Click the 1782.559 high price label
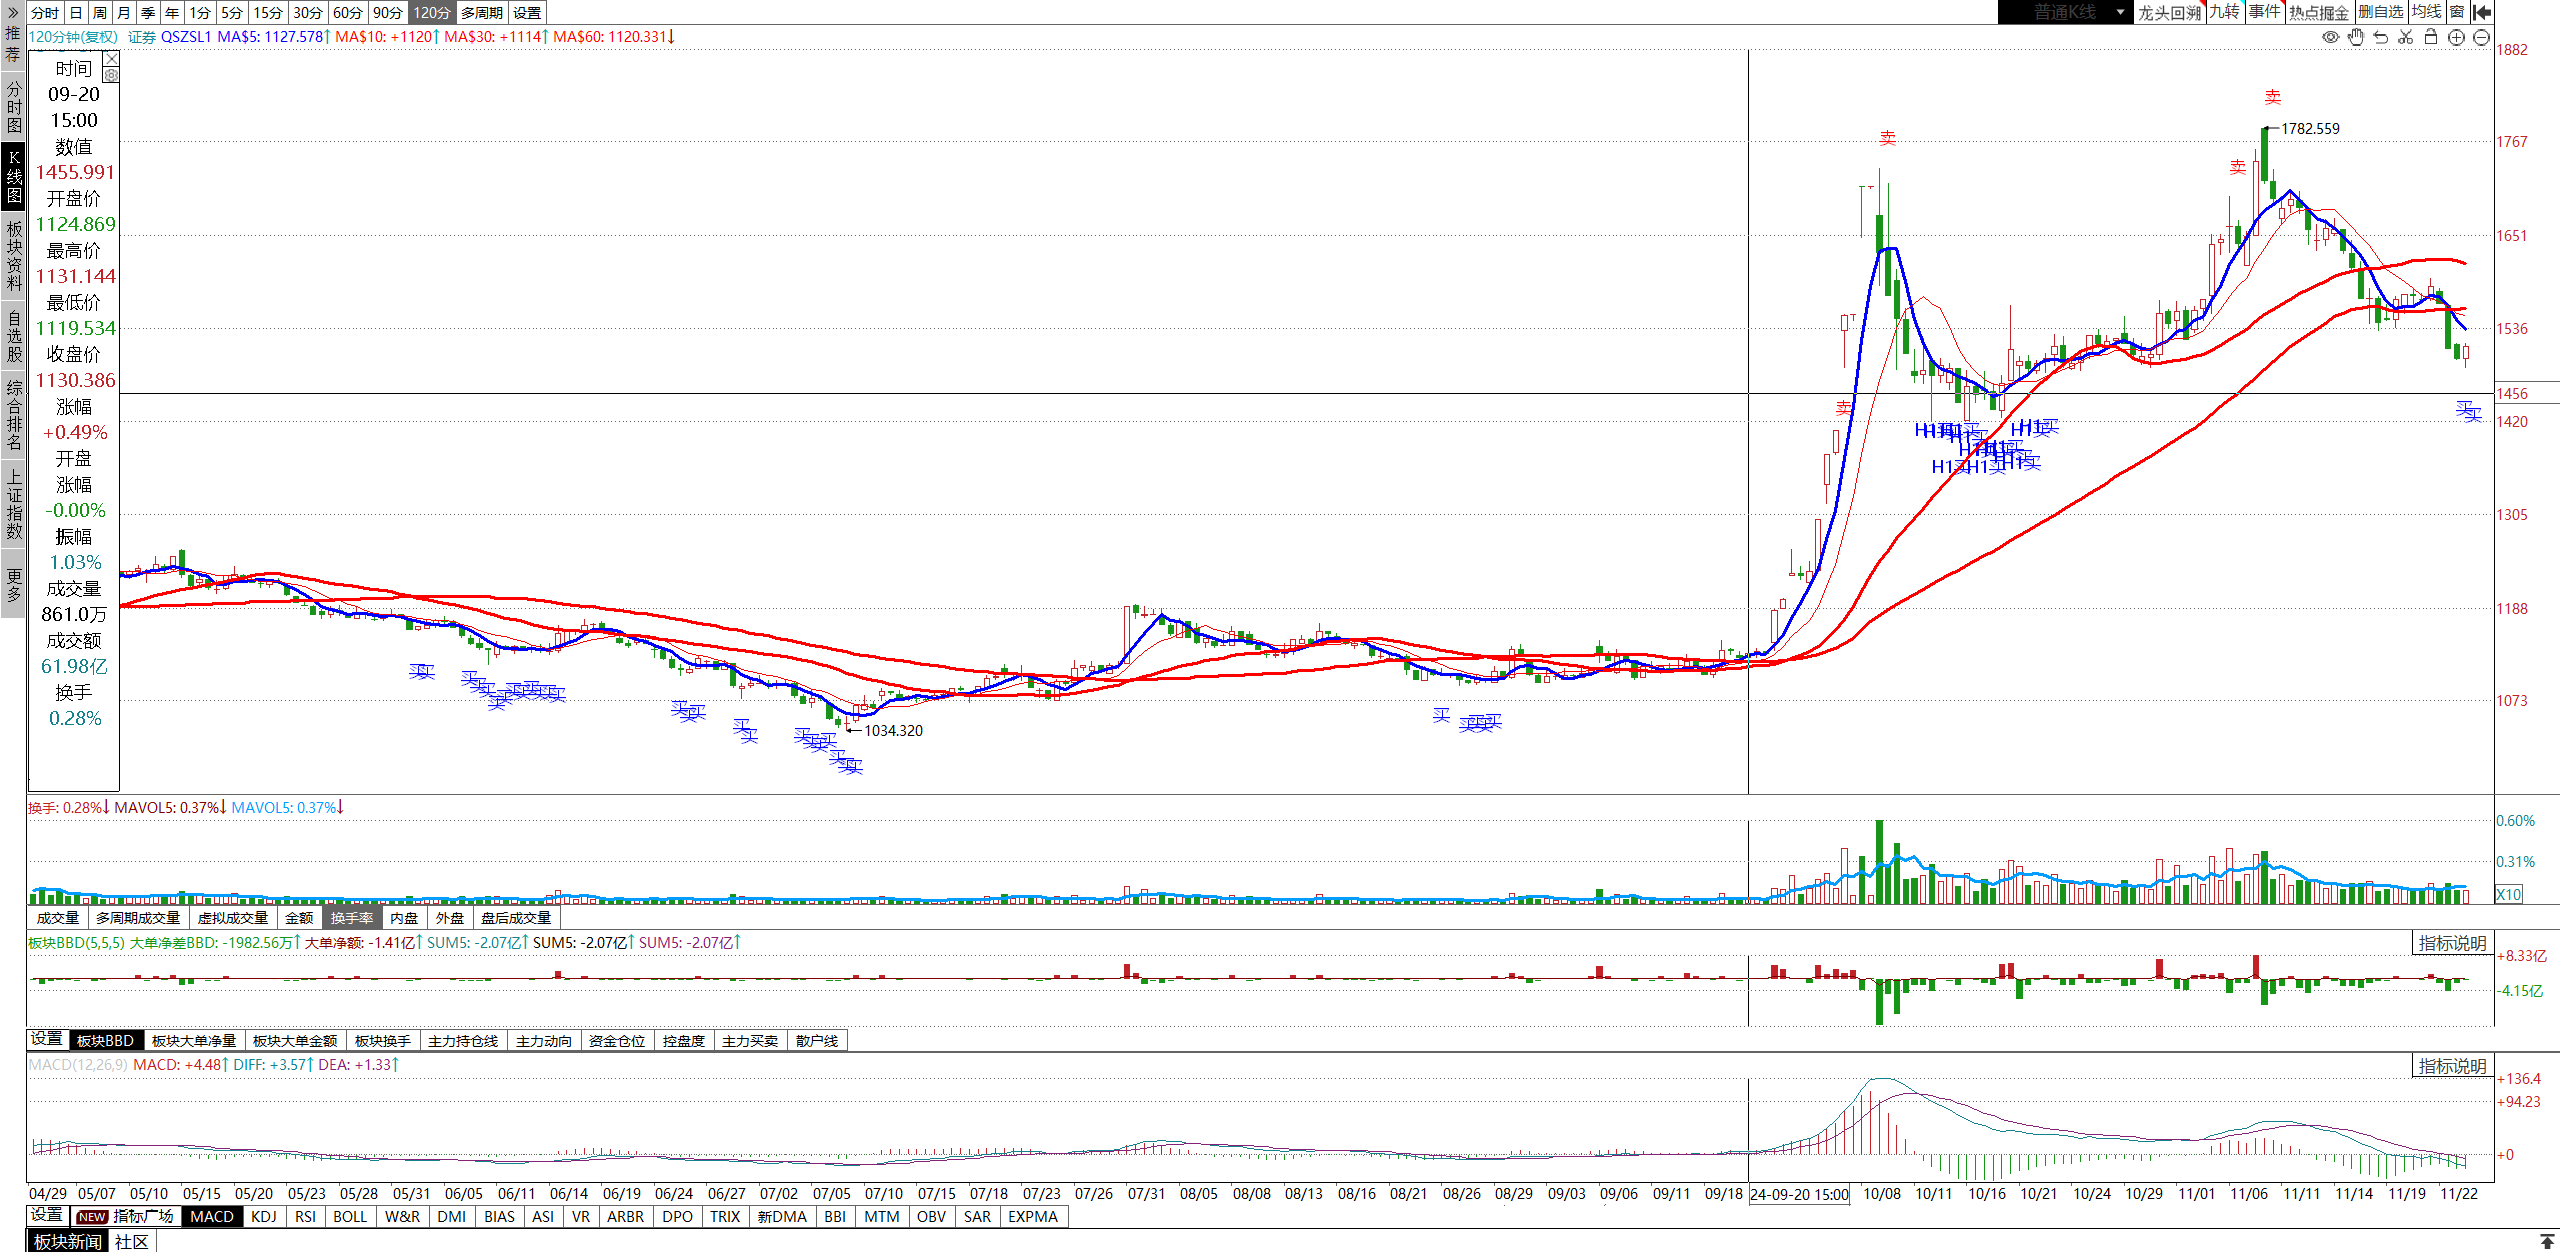 click(x=2310, y=128)
